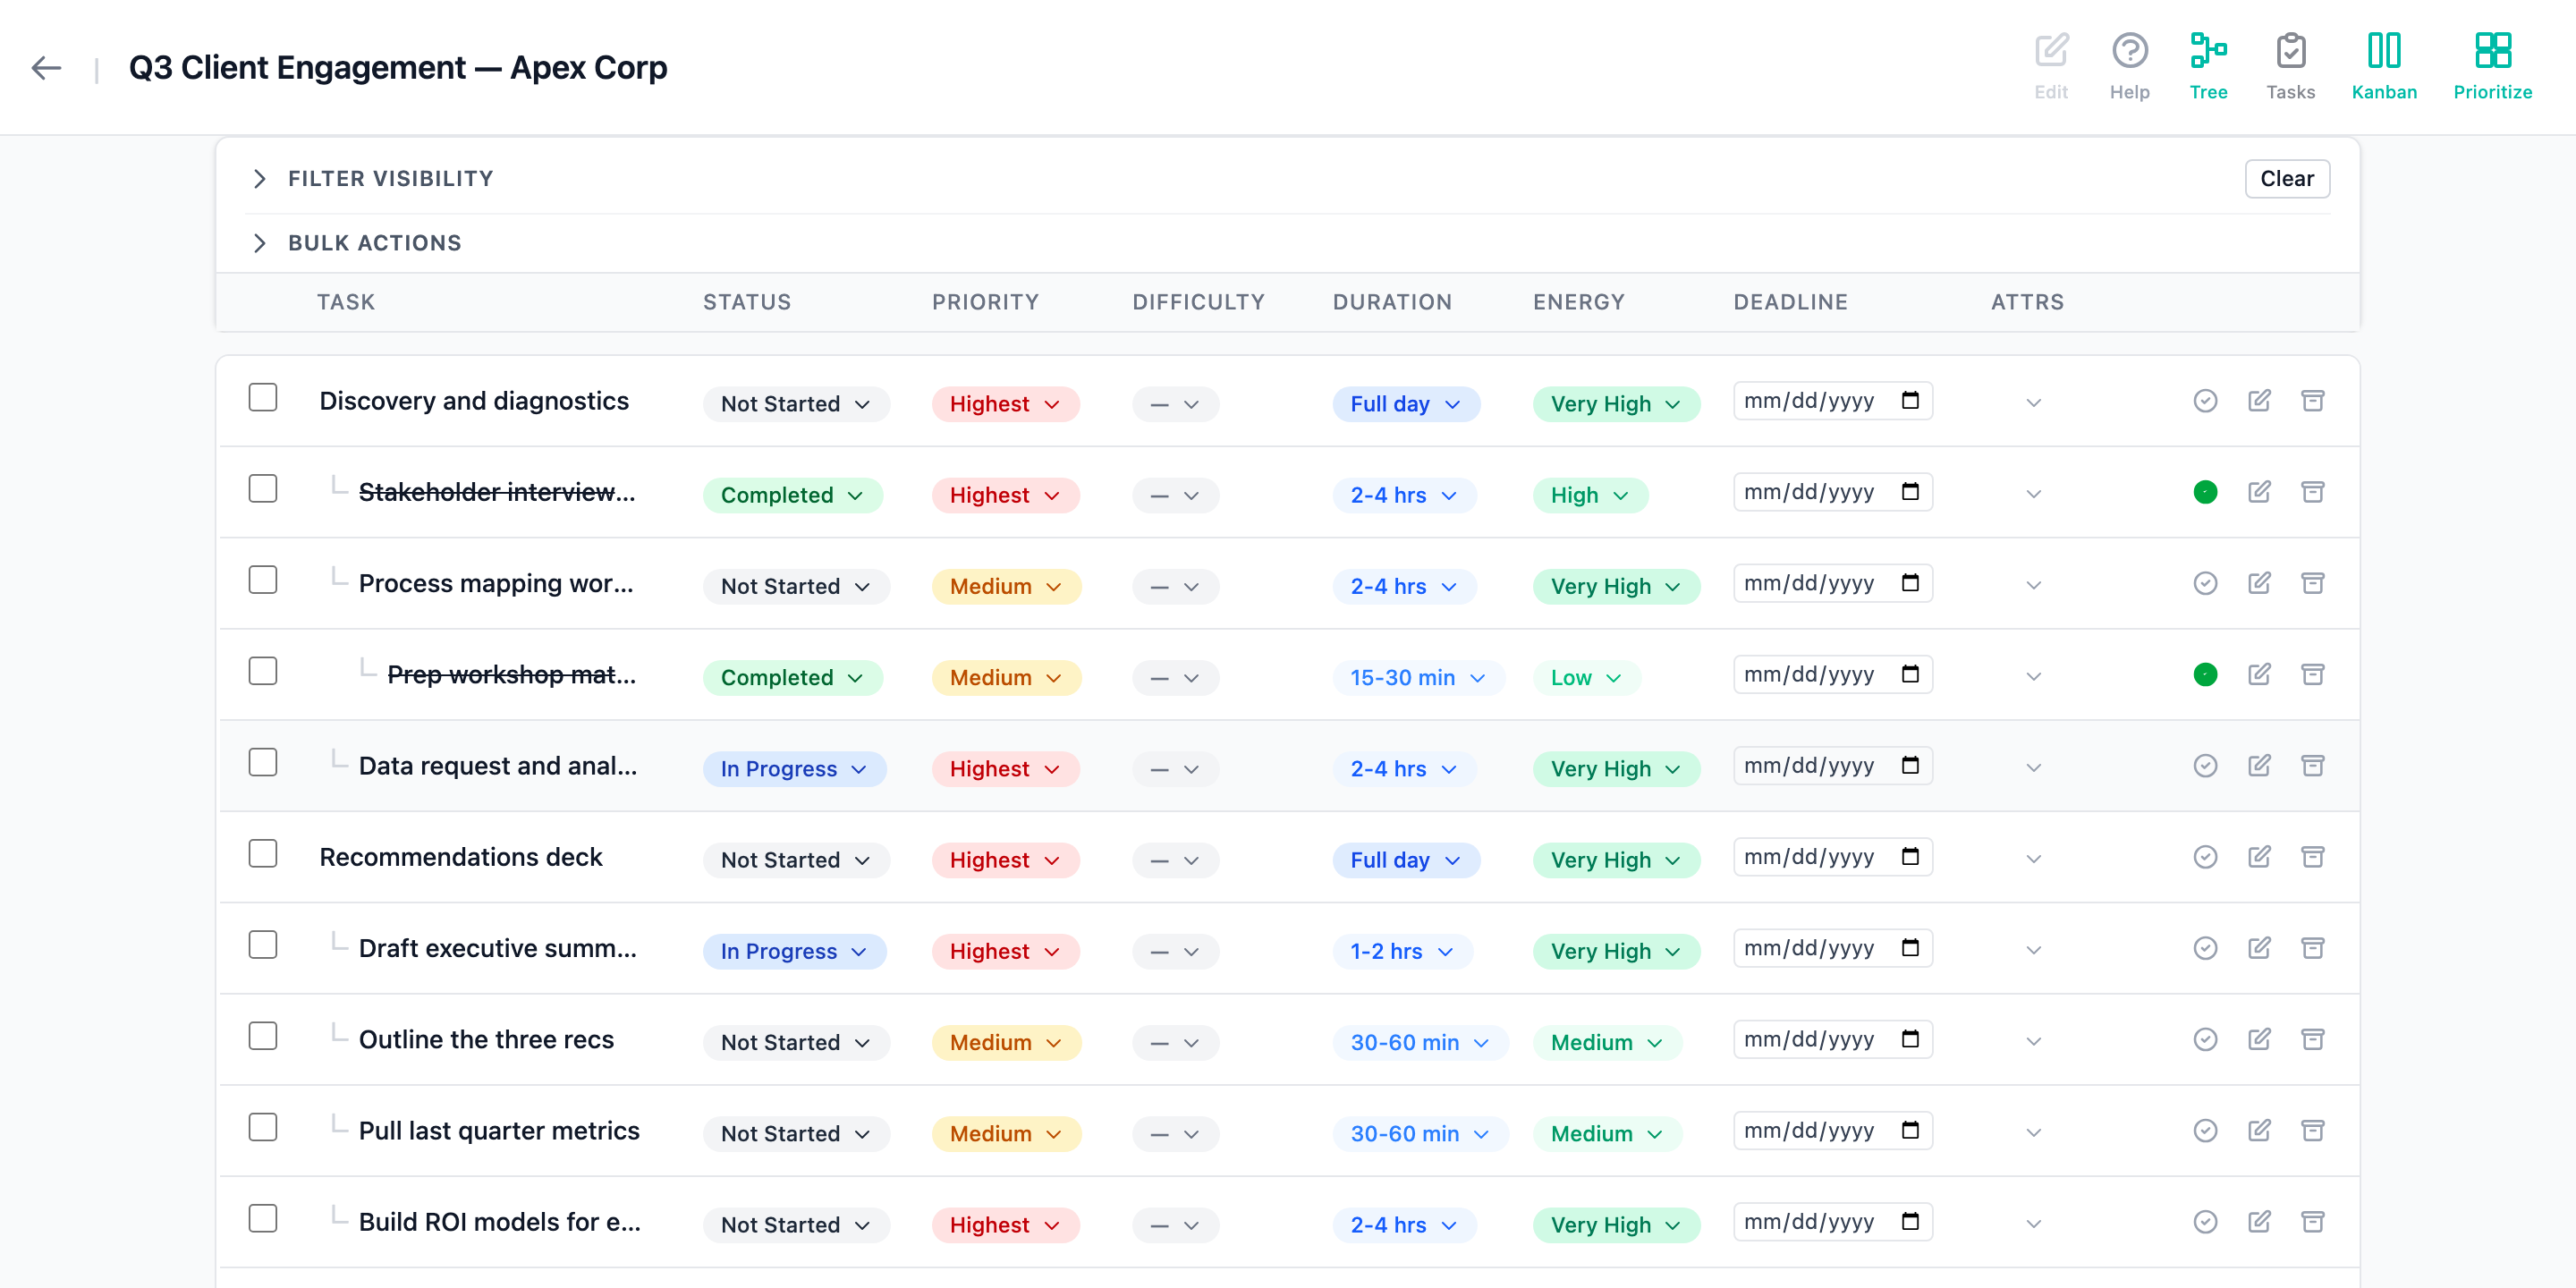This screenshot has height=1288, width=2576.
Task: Open energy dropdown for Draft executive summary
Action: tap(1615, 951)
